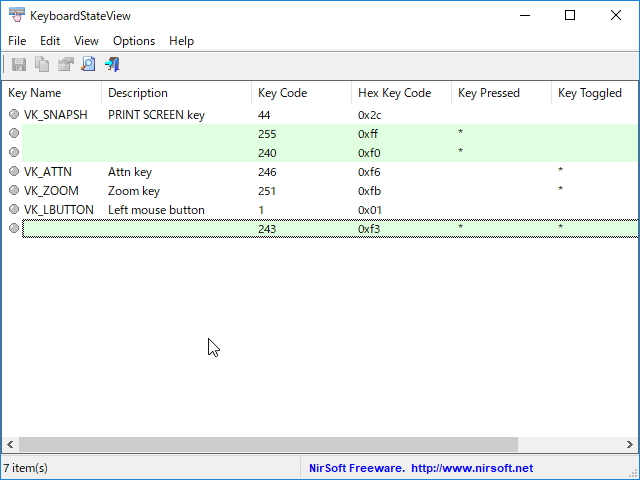Open the Edit menu
The width and height of the screenshot is (640, 480).
50,41
